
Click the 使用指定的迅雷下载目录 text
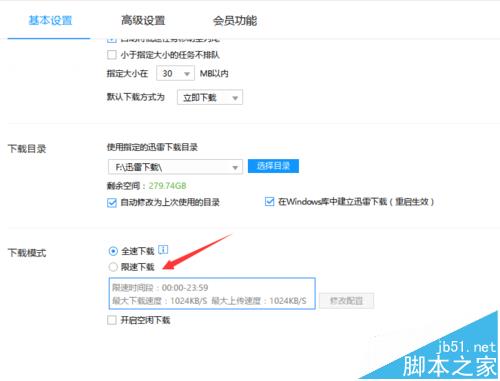coord(152,147)
